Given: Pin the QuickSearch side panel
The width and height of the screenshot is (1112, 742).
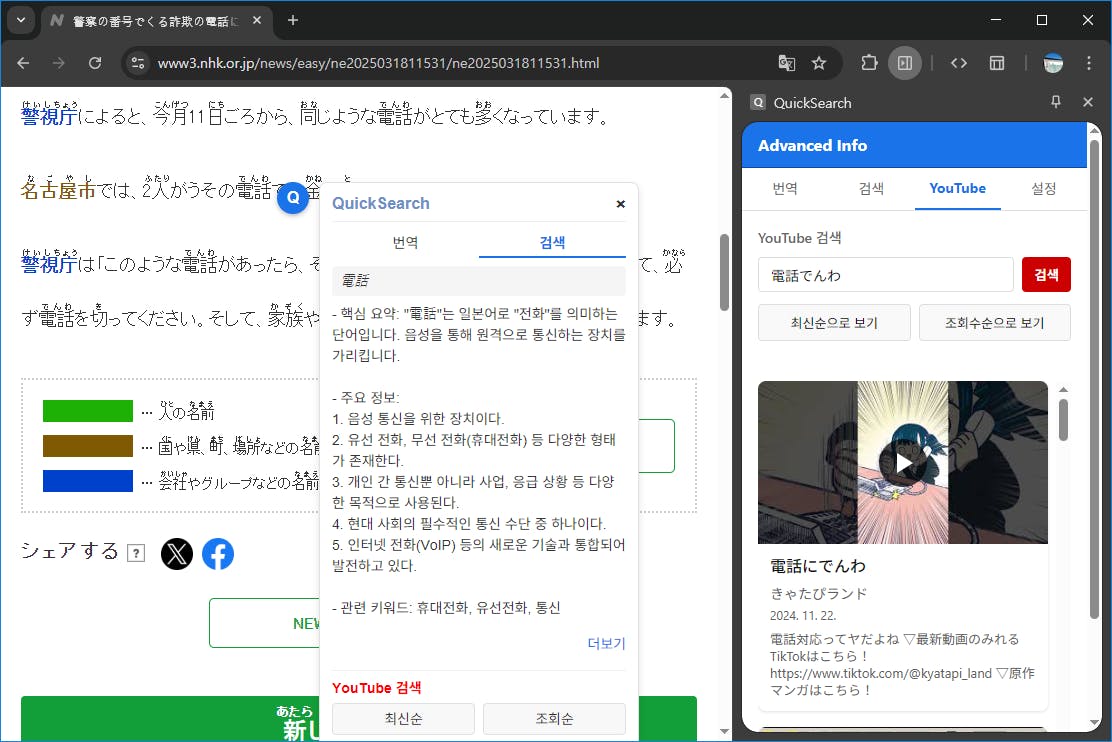Looking at the screenshot, I should (1055, 102).
